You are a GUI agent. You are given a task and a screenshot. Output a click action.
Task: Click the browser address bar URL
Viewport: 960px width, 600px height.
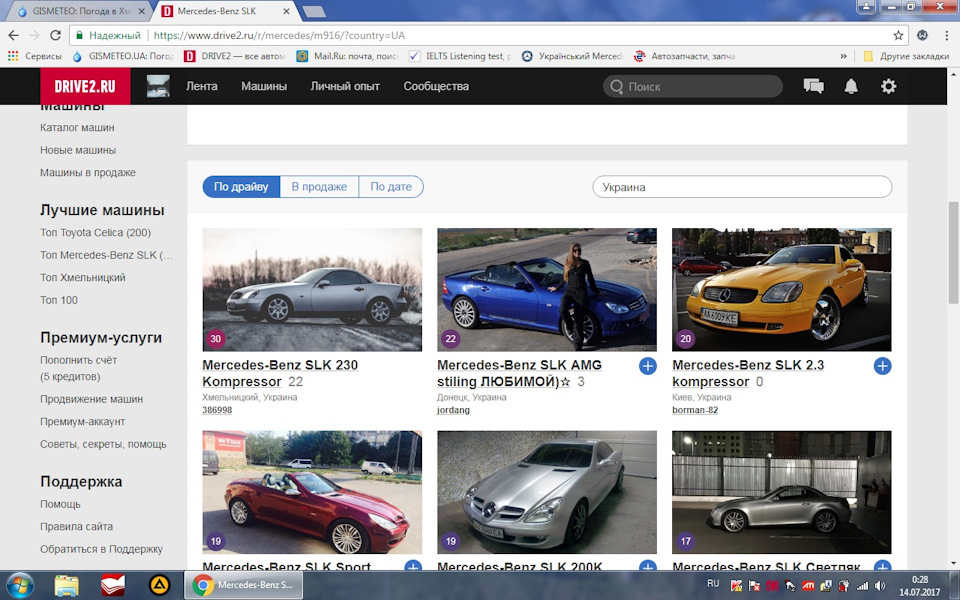point(279,36)
